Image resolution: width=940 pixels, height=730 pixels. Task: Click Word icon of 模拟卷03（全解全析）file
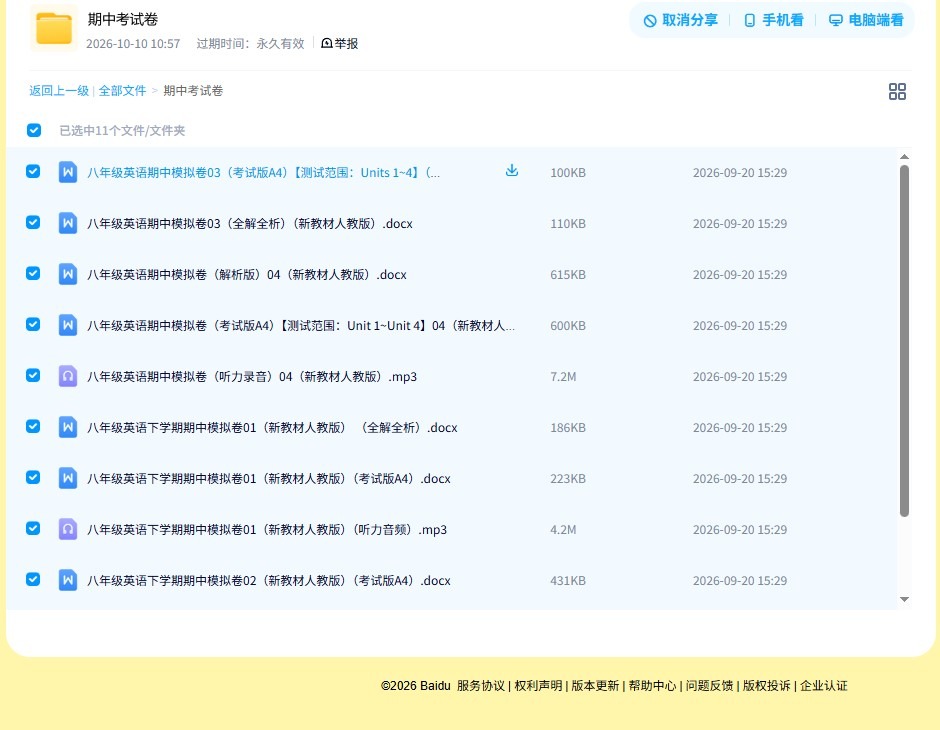pyautogui.click(x=68, y=223)
